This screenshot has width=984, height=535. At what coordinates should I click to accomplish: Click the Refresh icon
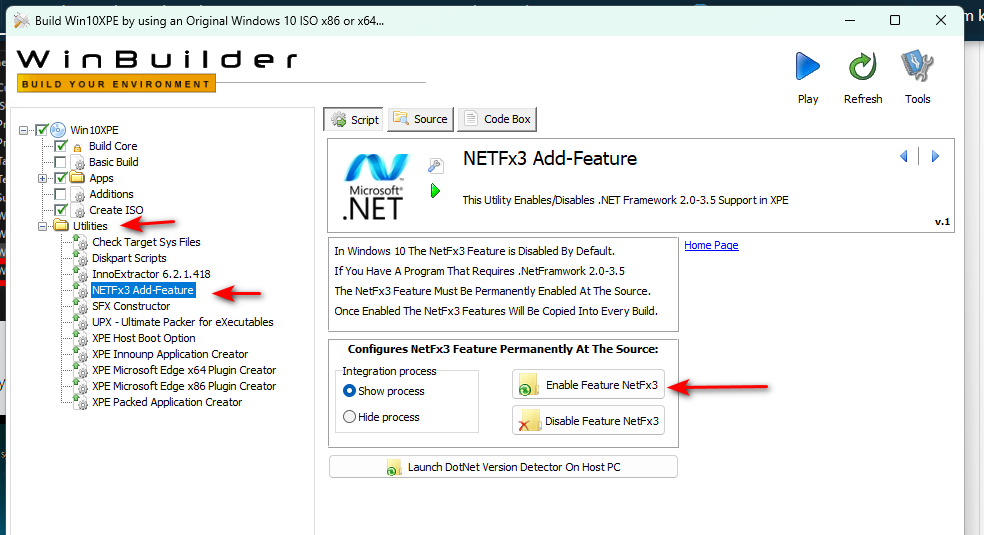tap(862, 66)
